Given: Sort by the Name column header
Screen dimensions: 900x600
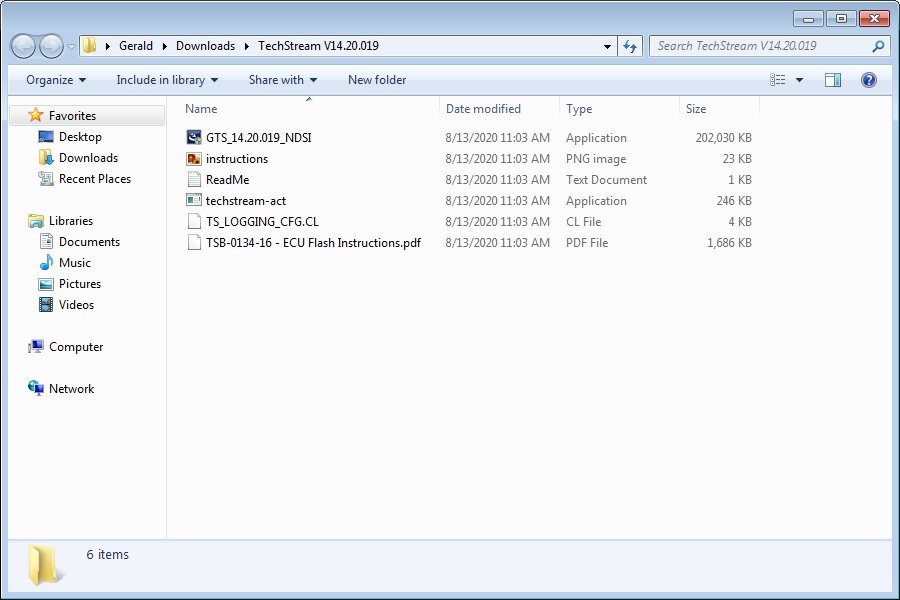Looking at the screenshot, I should coord(310,109).
